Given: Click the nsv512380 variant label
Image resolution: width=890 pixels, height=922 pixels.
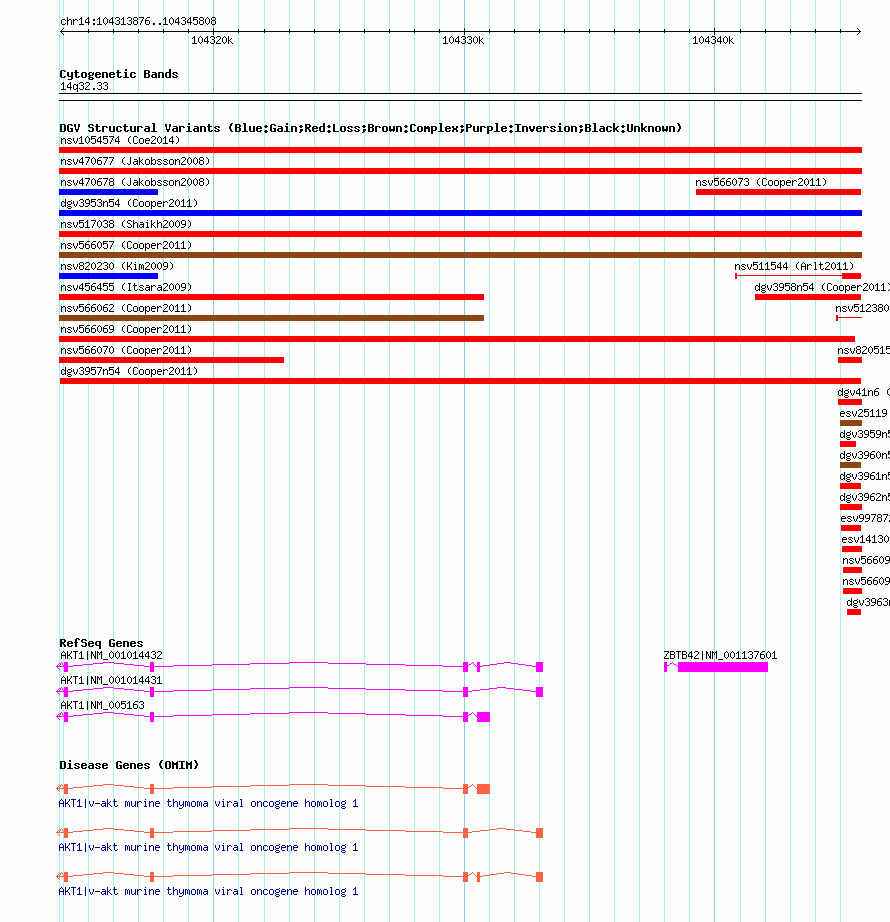Looking at the screenshot, I should (862, 308).
